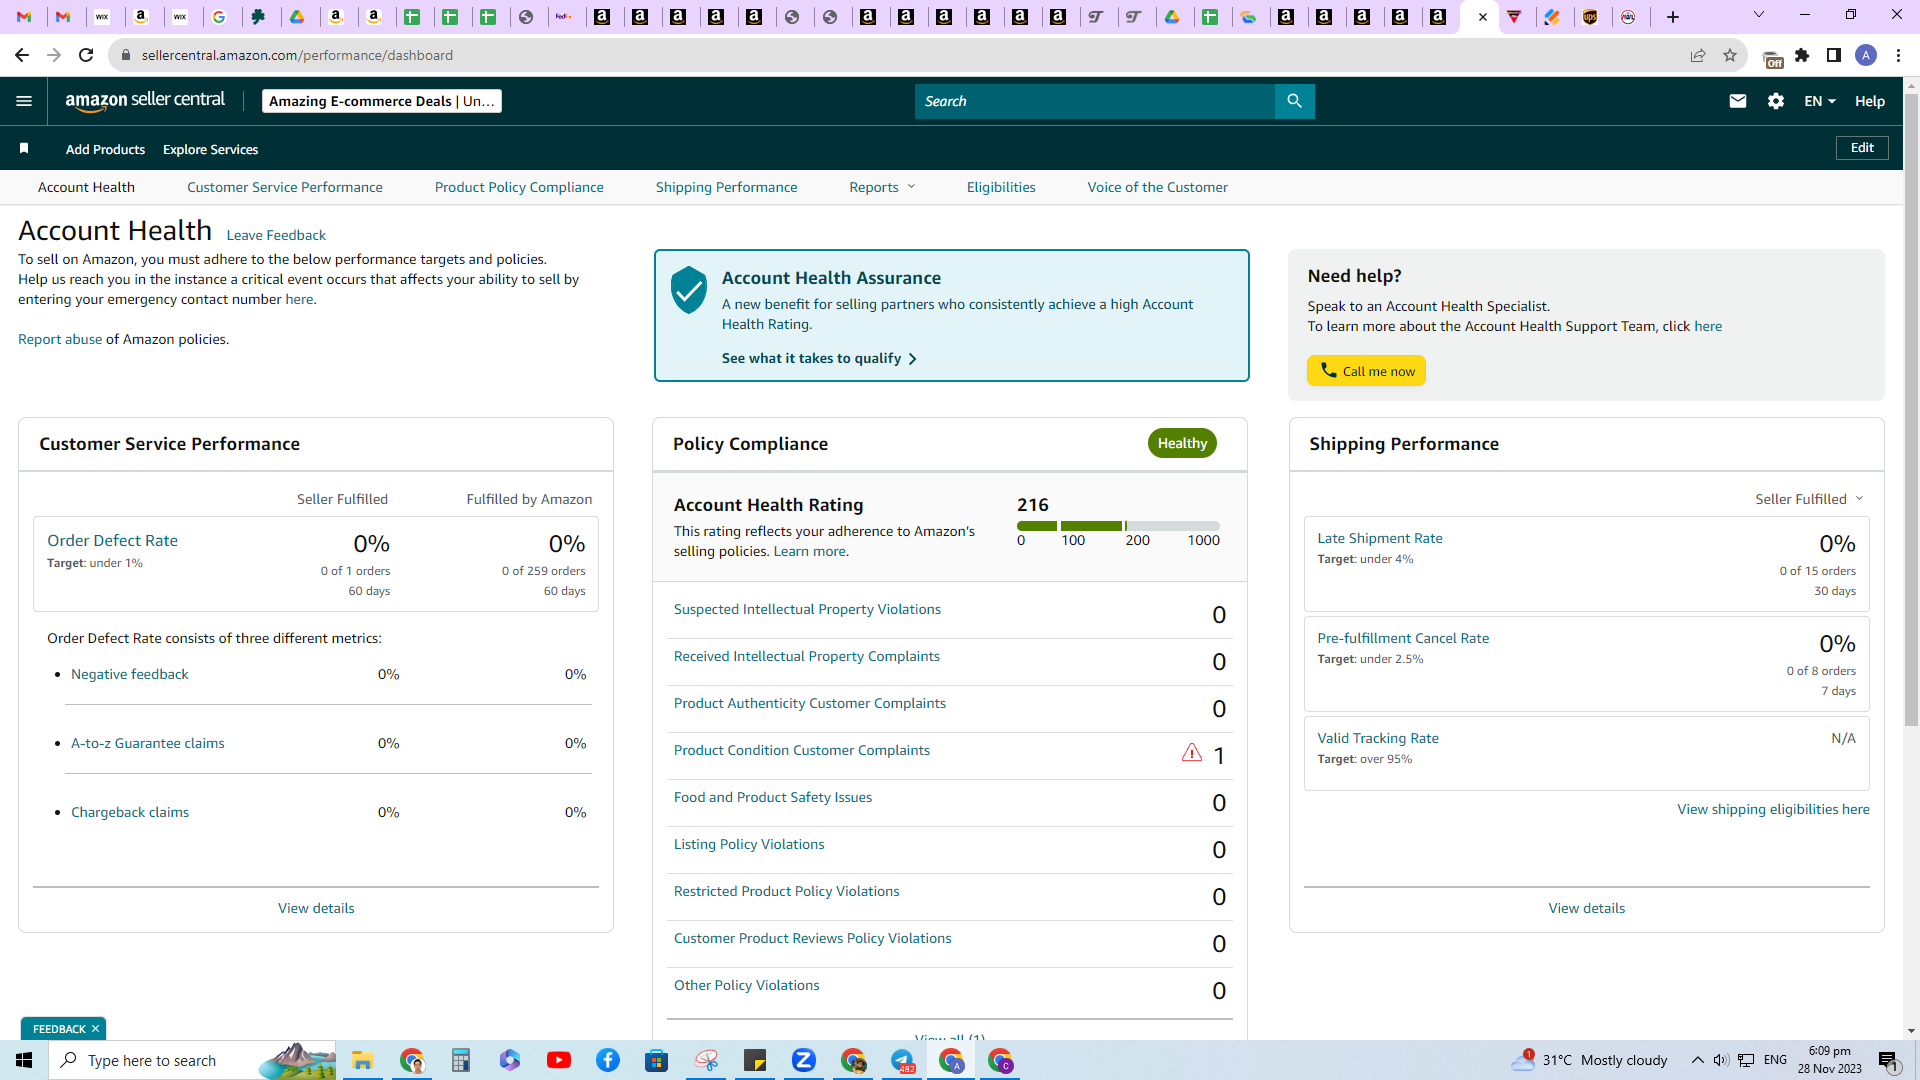Open the Chargeback claims link

pyautogui.click(x=130, y=812)
